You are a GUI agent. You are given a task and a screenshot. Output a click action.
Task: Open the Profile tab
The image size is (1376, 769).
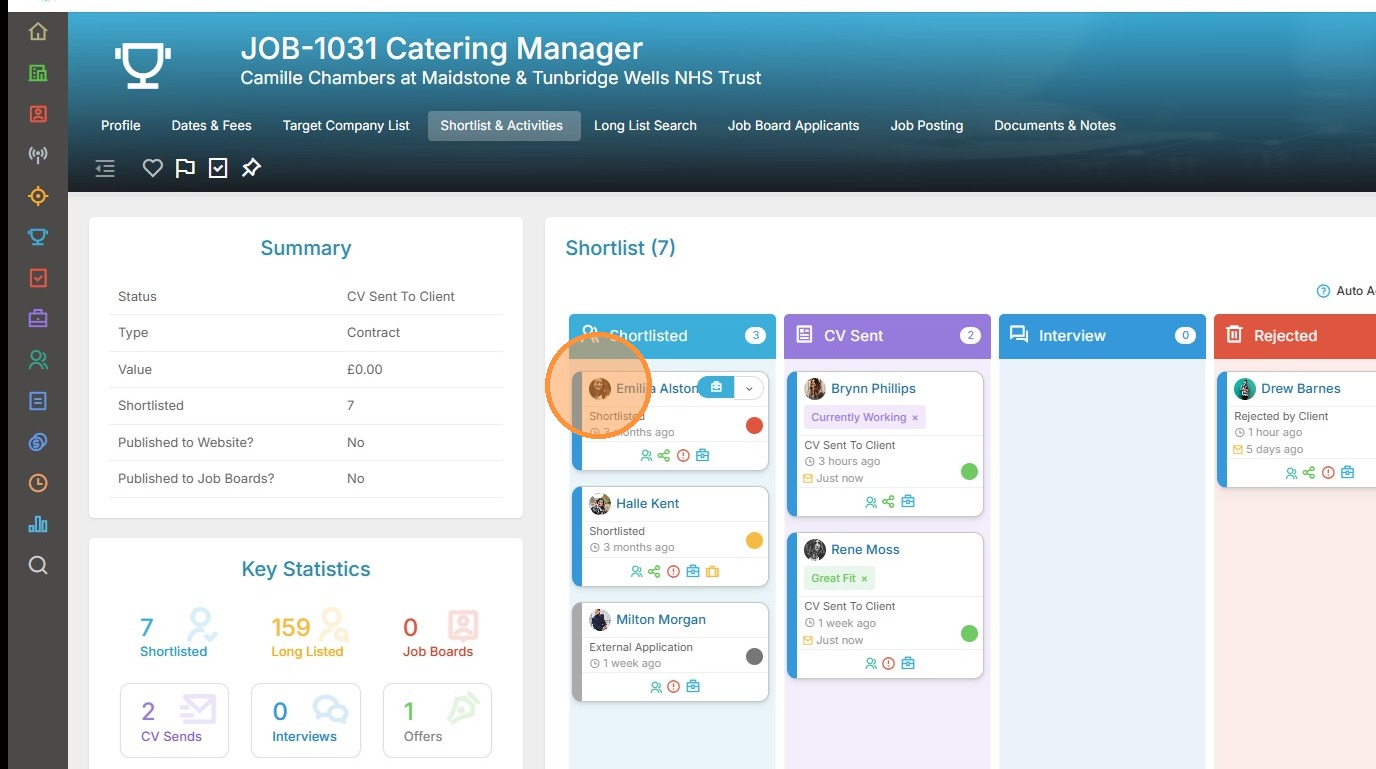pos(121,126)
